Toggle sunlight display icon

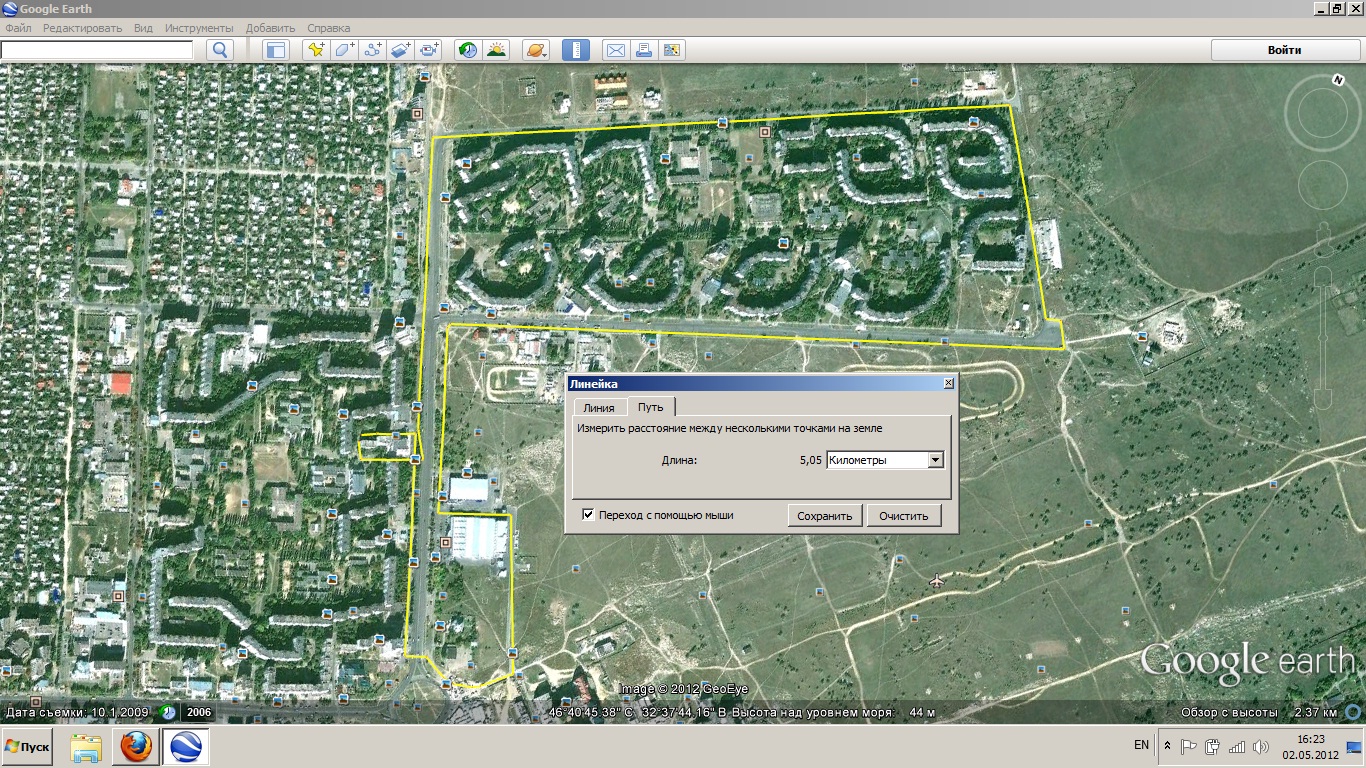coord(496,50)
